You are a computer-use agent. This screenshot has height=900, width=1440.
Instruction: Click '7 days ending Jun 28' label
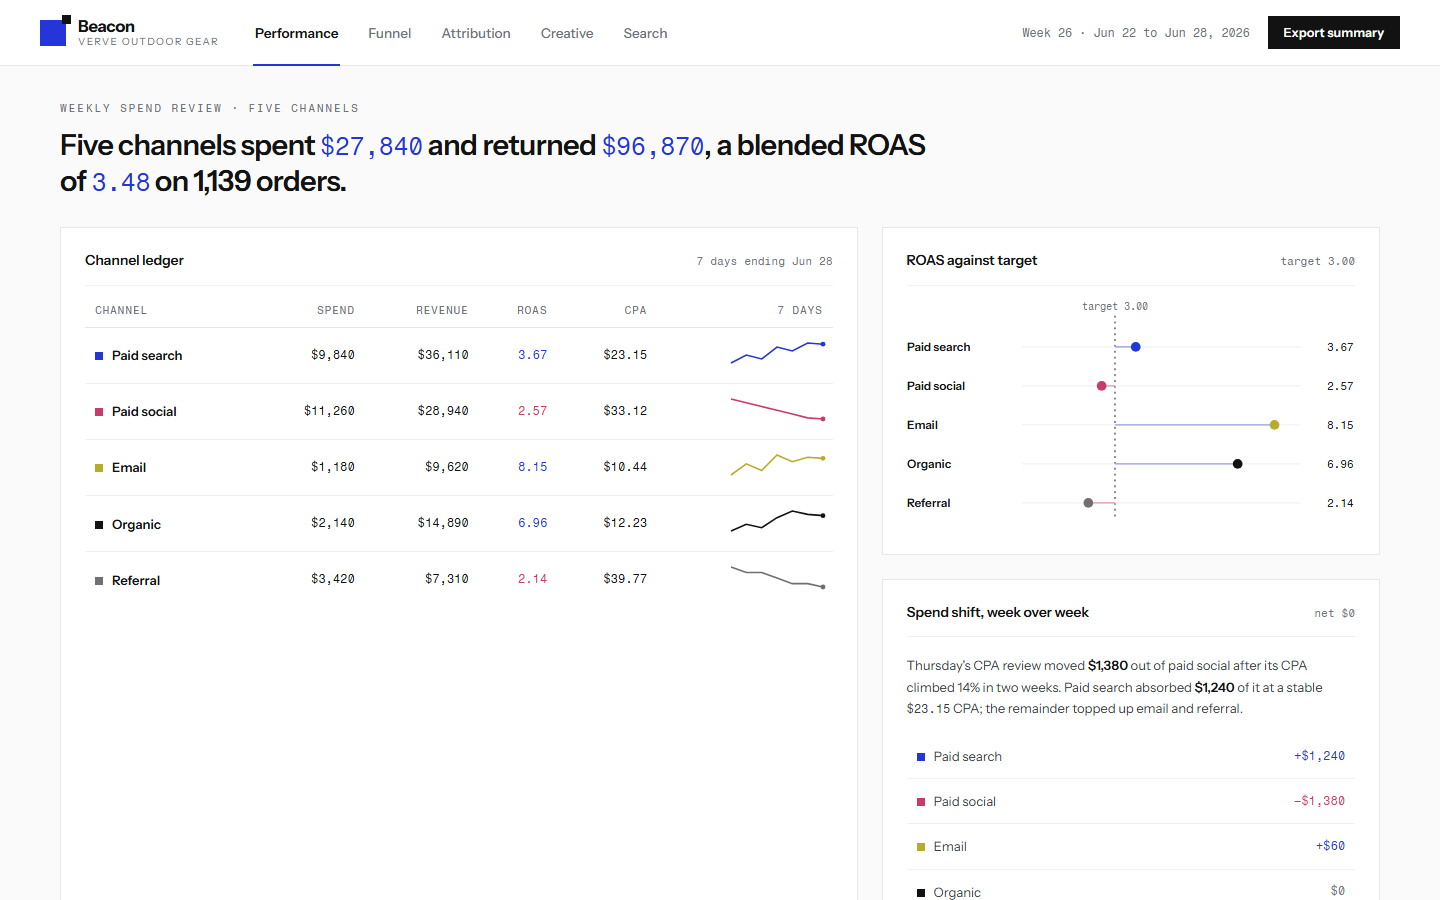click(764, 261)
